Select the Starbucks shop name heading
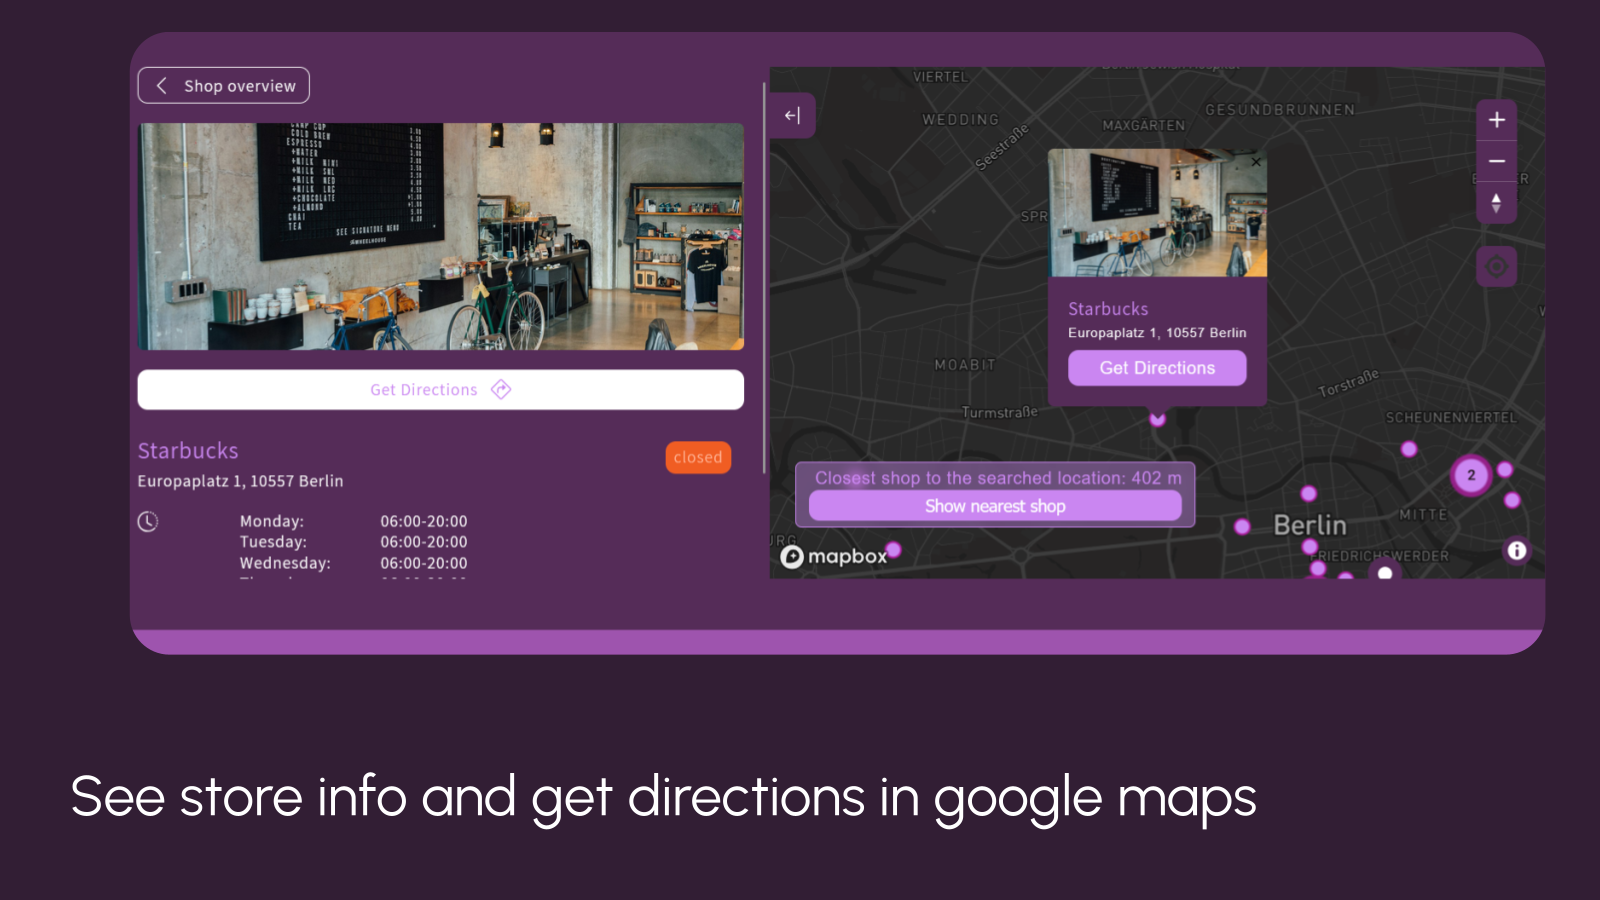1600x900 pixels. (188, 451)
